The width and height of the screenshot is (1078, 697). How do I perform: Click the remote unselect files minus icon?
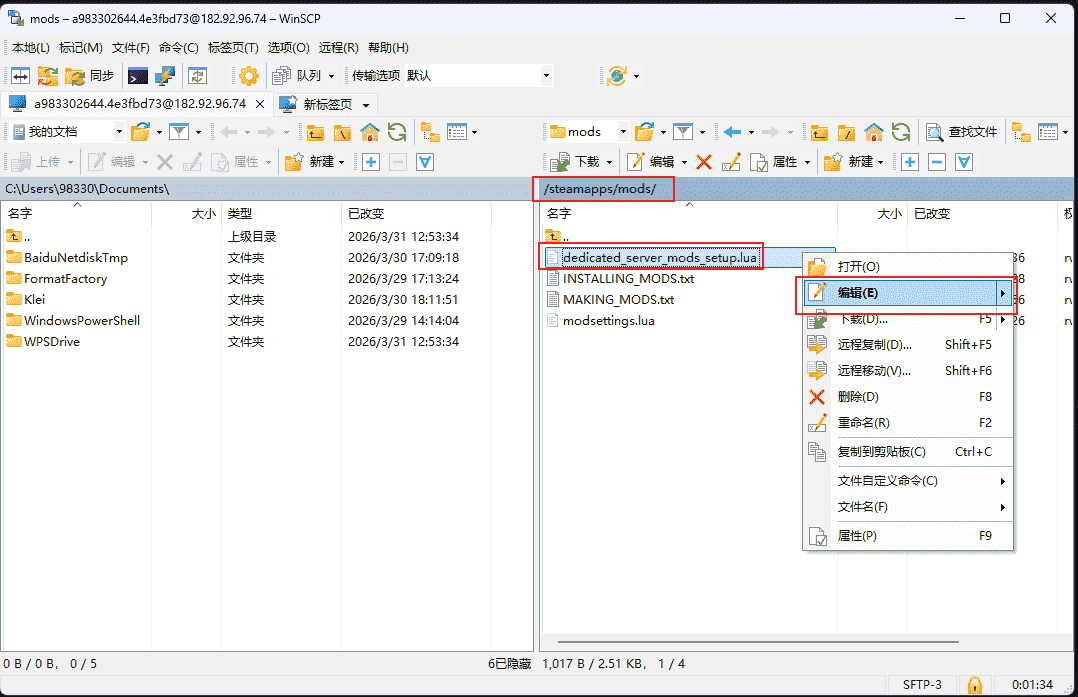coord(936,162)
